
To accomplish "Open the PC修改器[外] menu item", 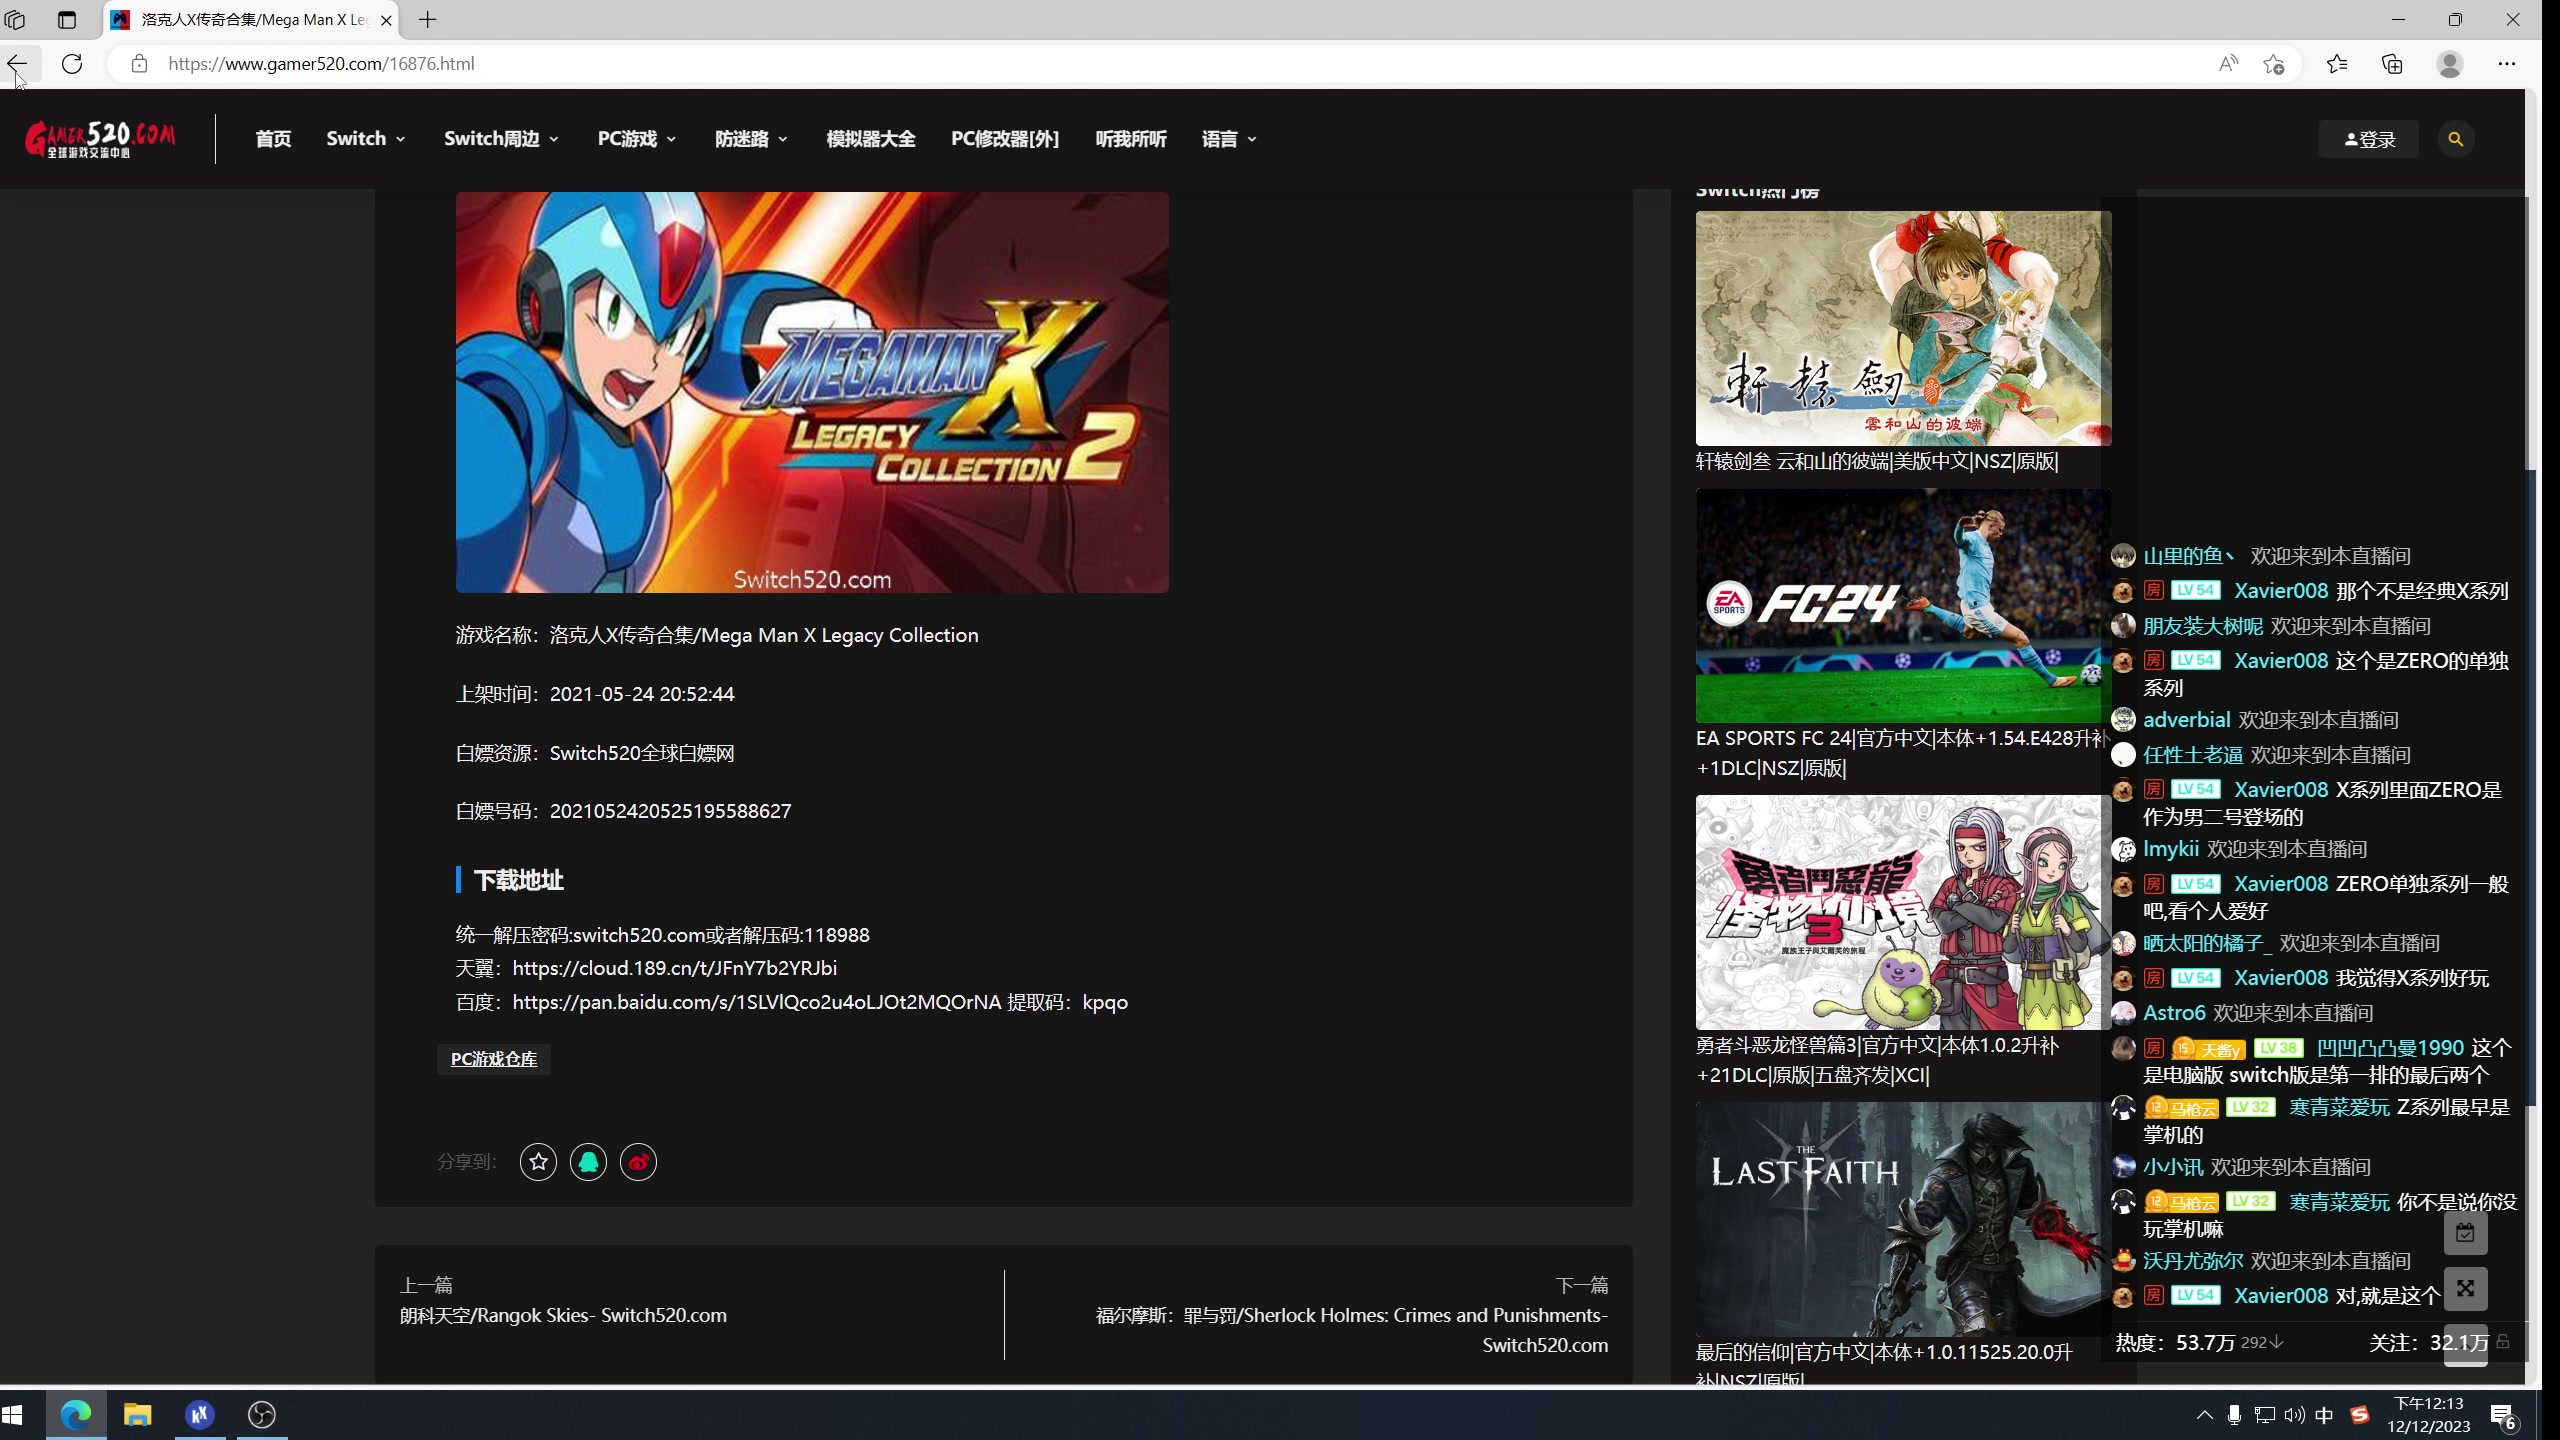I will pyautogui.click(x=1005, y=139).
